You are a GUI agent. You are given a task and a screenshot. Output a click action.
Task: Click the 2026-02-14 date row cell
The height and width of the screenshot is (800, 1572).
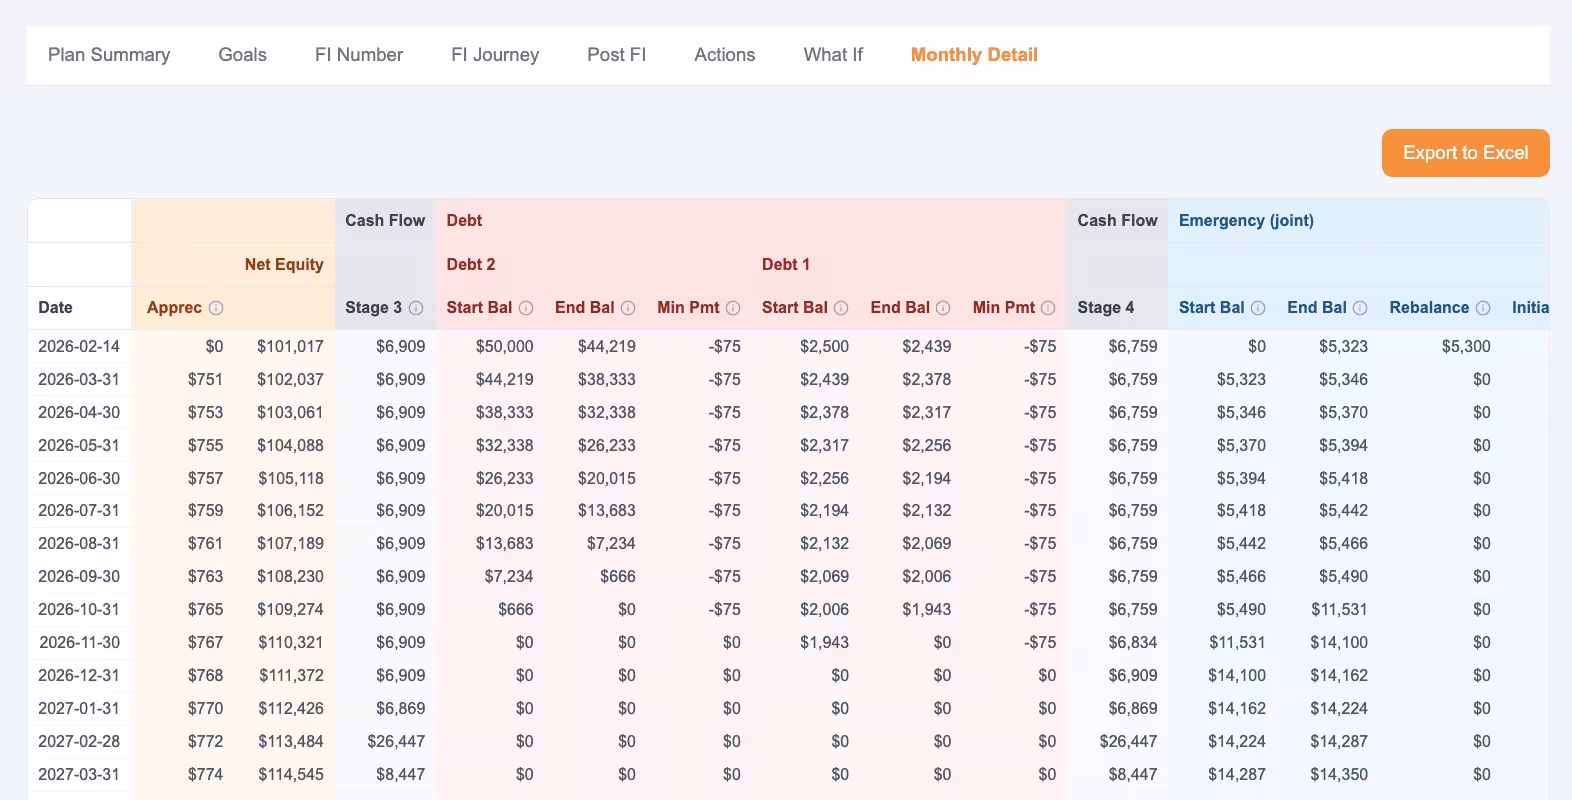click(79, 347)
